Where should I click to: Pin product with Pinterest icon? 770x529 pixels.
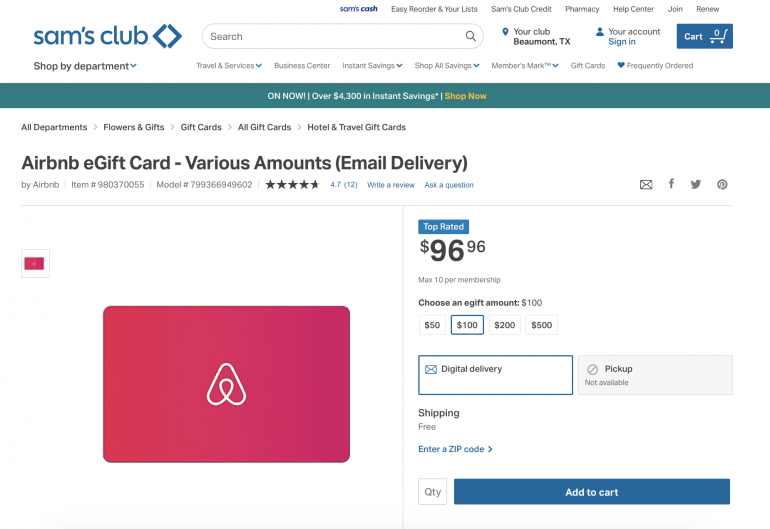[722, 185]
